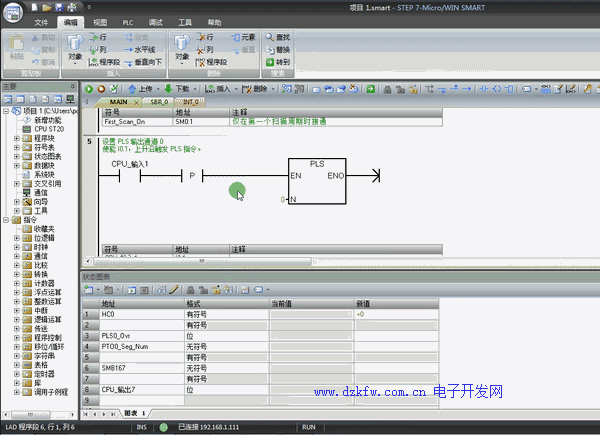Image resolution: width=600 pixels, height=435 pixels.
Task: Expand the 状态图表 tree node
Action: pyautogui.click(x=16, y=156)
